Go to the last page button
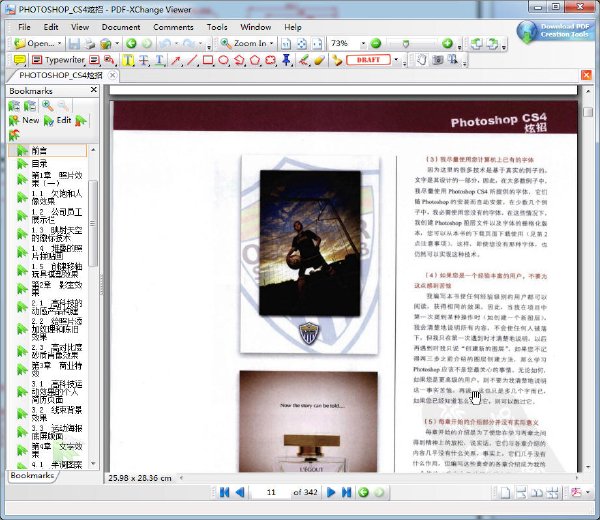 point(346,492)
